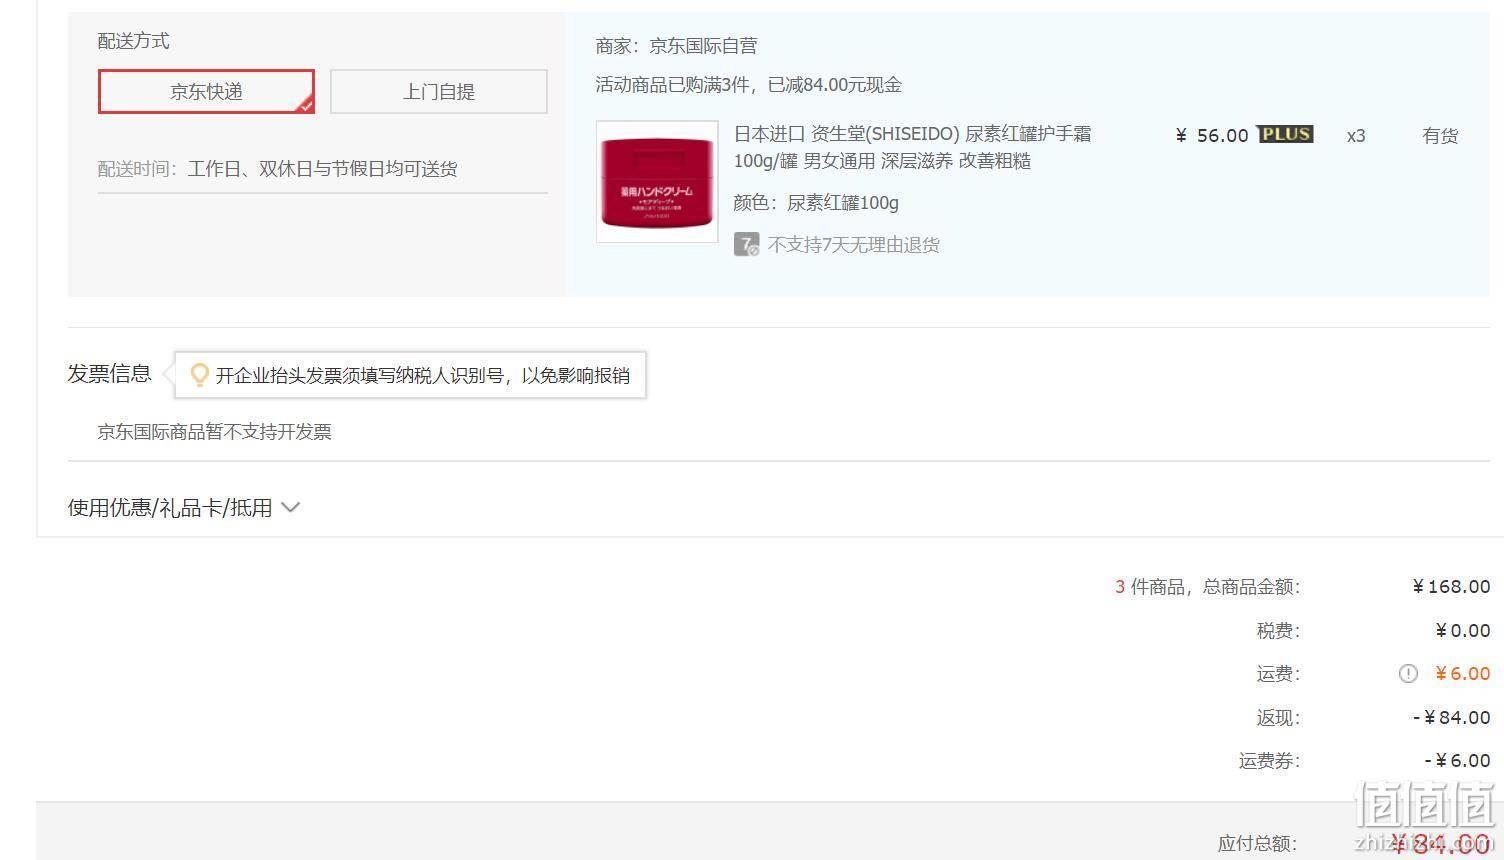The width and height of the screenshot is (1504, 860).
Task: Expand 使用优惠/礼品卡/抵用 section
Action: tap(184, 507)
